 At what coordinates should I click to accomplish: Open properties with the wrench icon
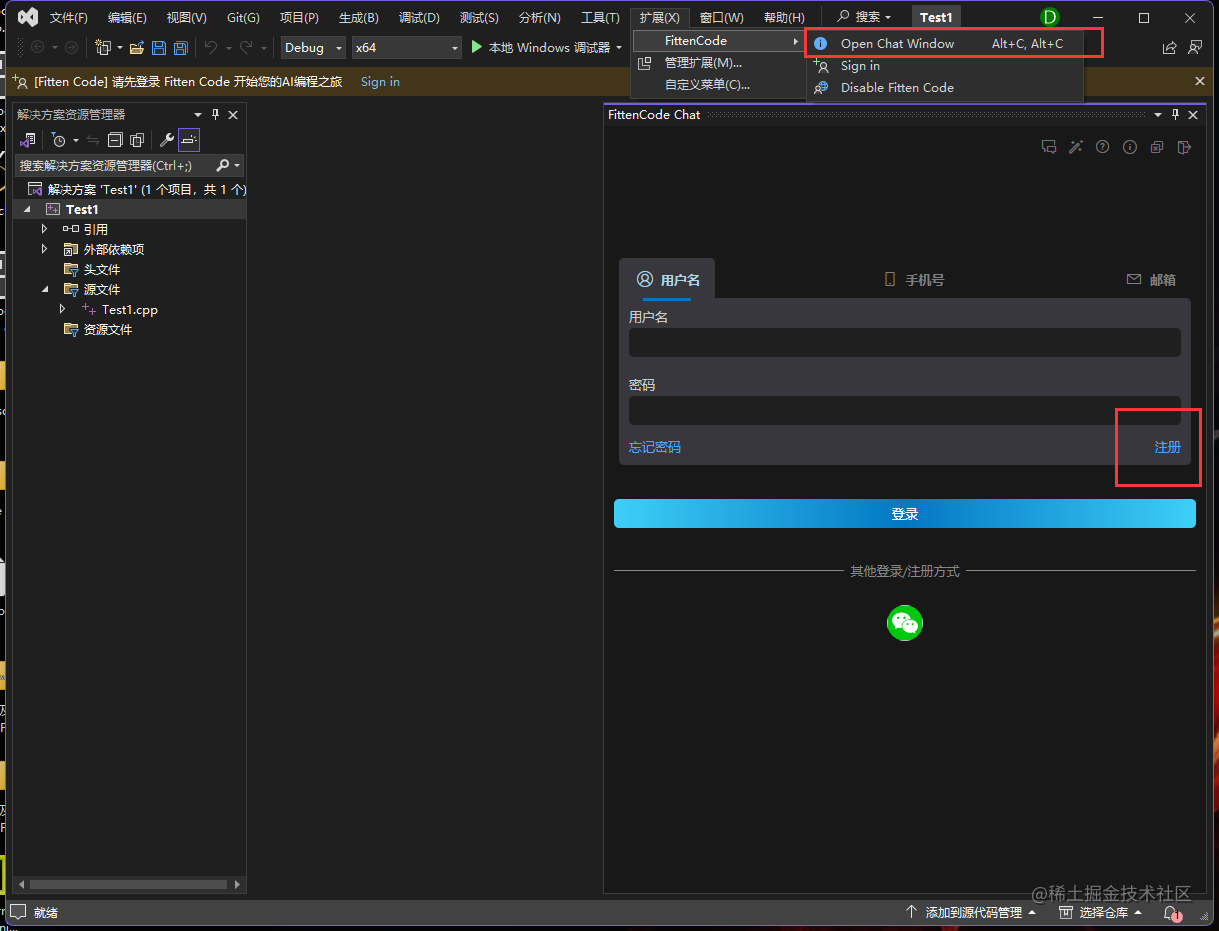(166, 140)
